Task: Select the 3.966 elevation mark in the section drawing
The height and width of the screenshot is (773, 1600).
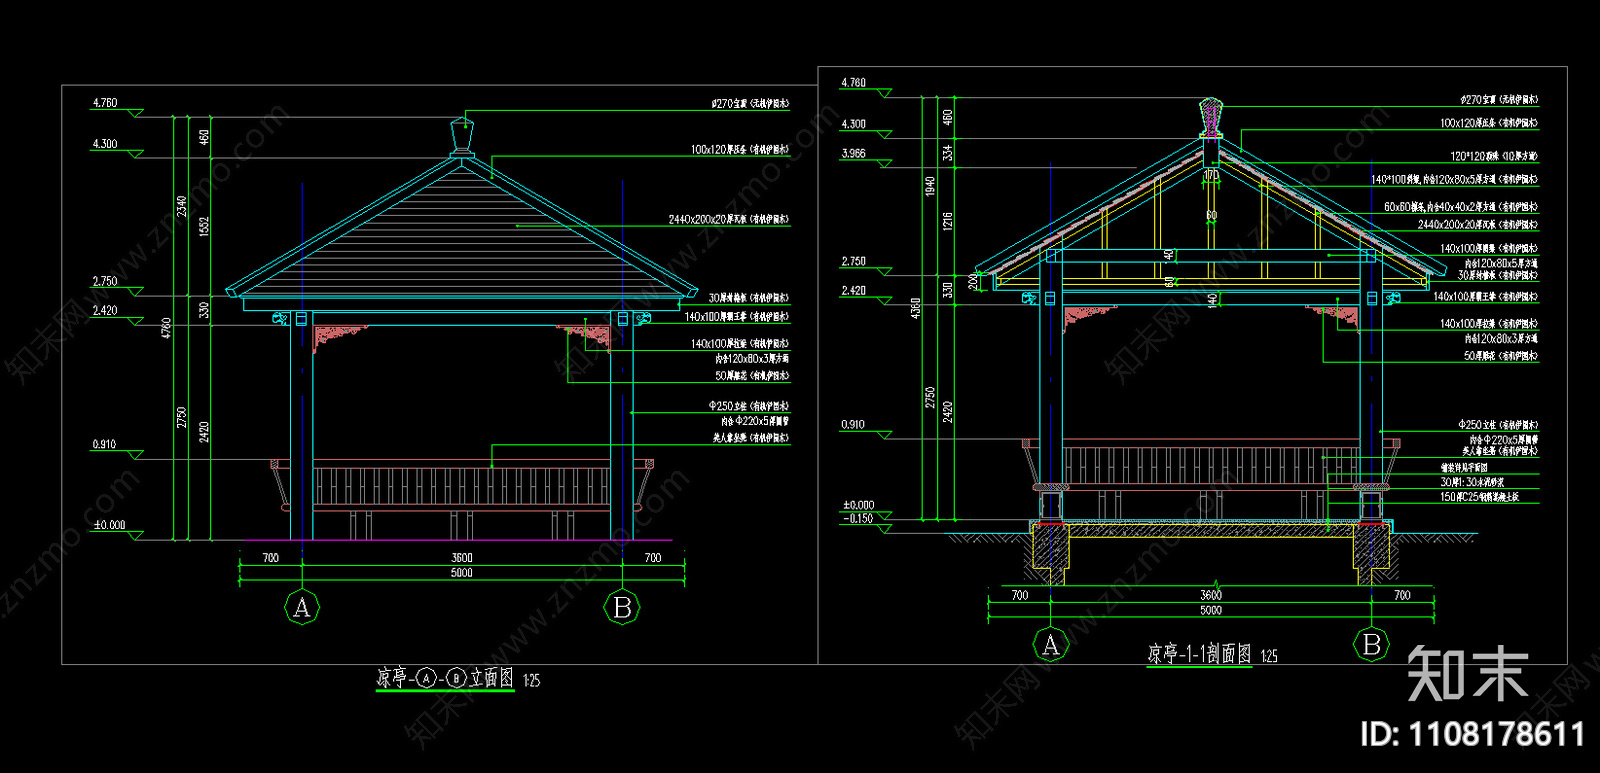Action: [x=853, y=154]
